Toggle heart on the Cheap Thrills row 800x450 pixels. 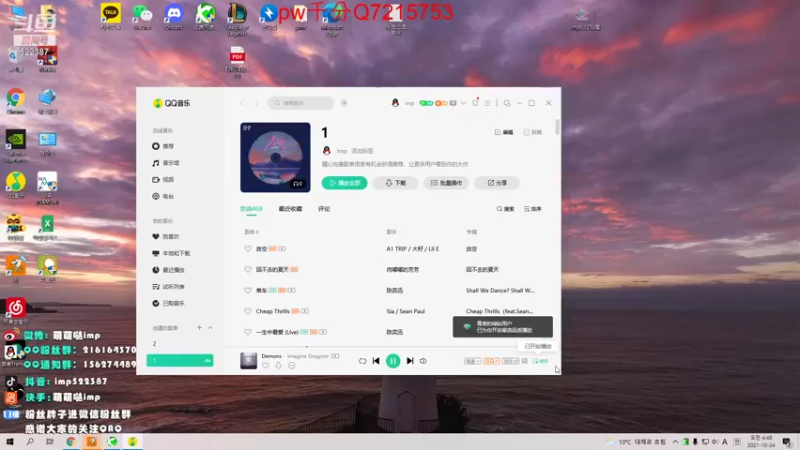pos(248,311)
